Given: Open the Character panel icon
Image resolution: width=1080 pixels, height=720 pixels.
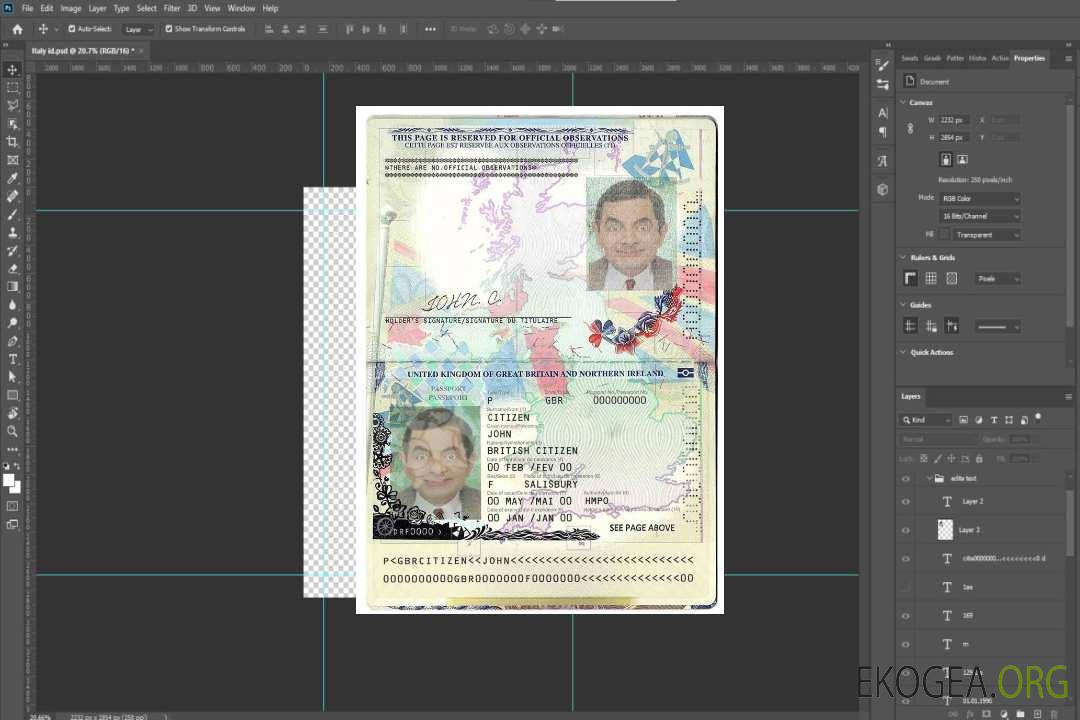Looking at the screenshot, I should [x=883, y=112].
